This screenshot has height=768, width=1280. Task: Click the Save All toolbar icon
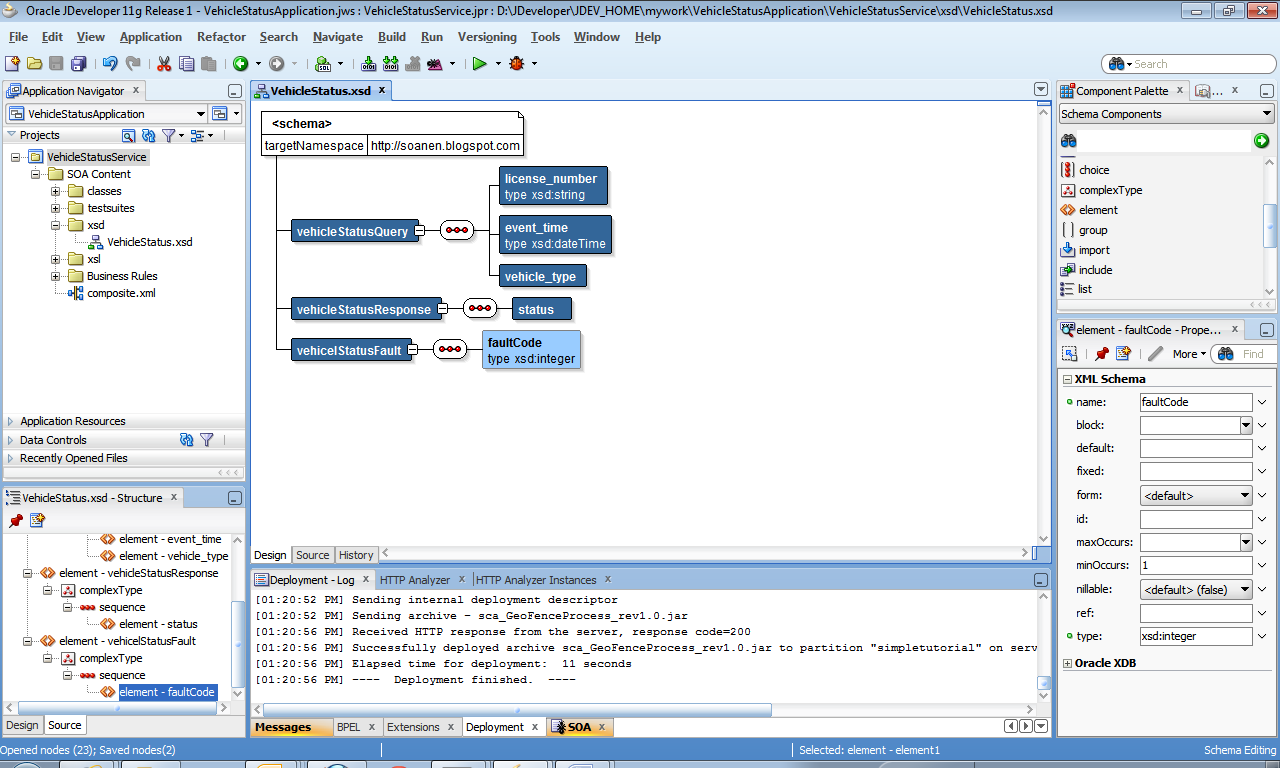78,63
